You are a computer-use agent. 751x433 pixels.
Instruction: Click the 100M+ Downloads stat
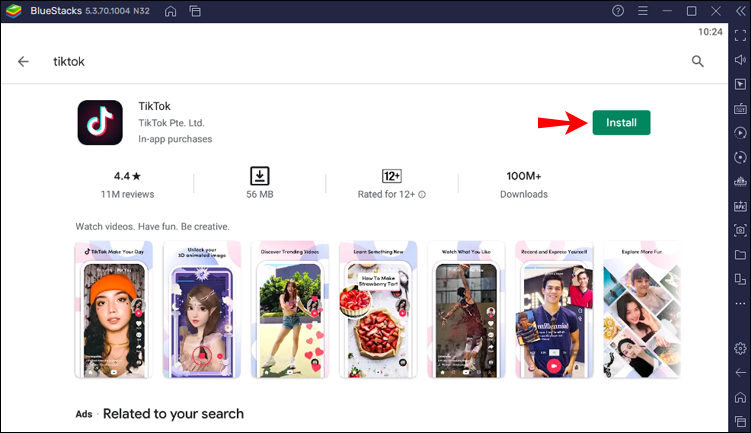pos(524,184)
